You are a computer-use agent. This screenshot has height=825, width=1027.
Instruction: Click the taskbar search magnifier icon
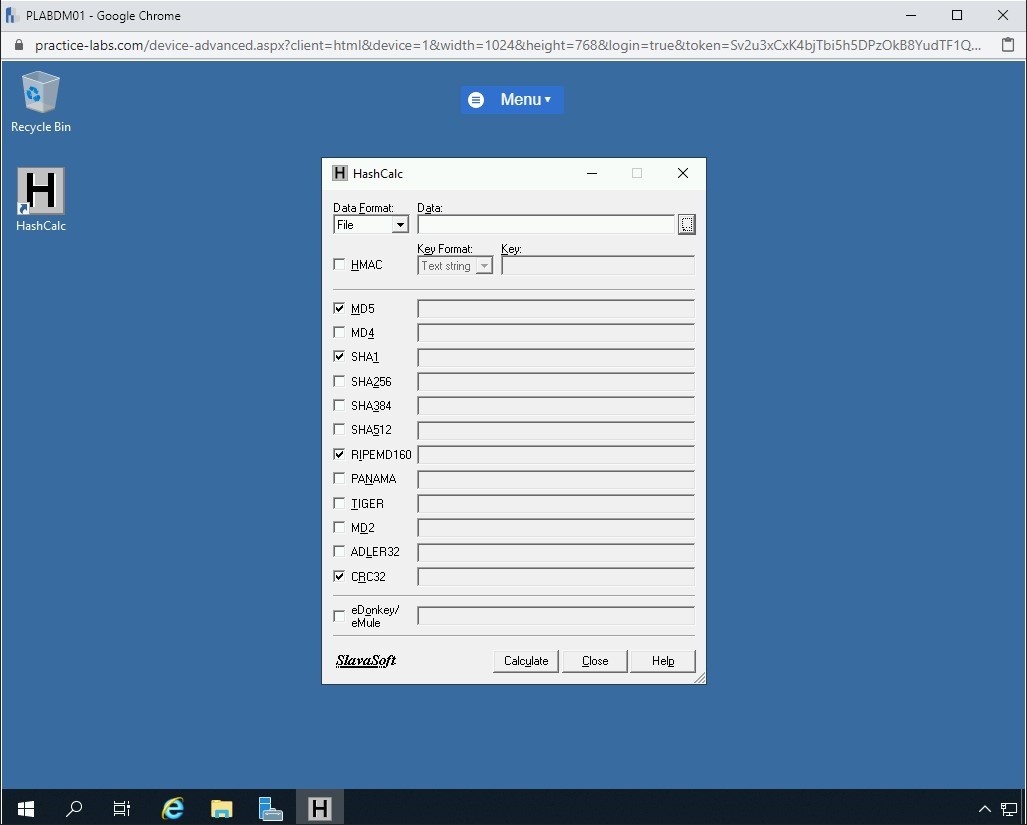(74, 808)
